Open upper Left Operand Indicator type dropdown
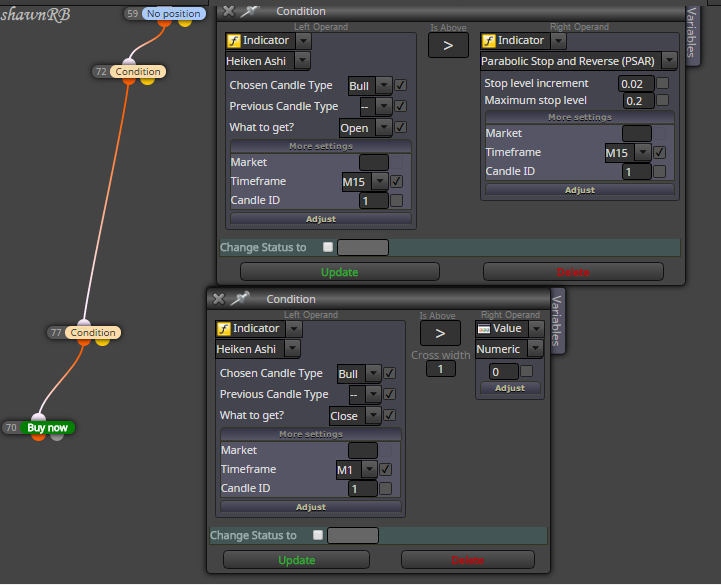The image size is (721, 585). coord(303,41)
